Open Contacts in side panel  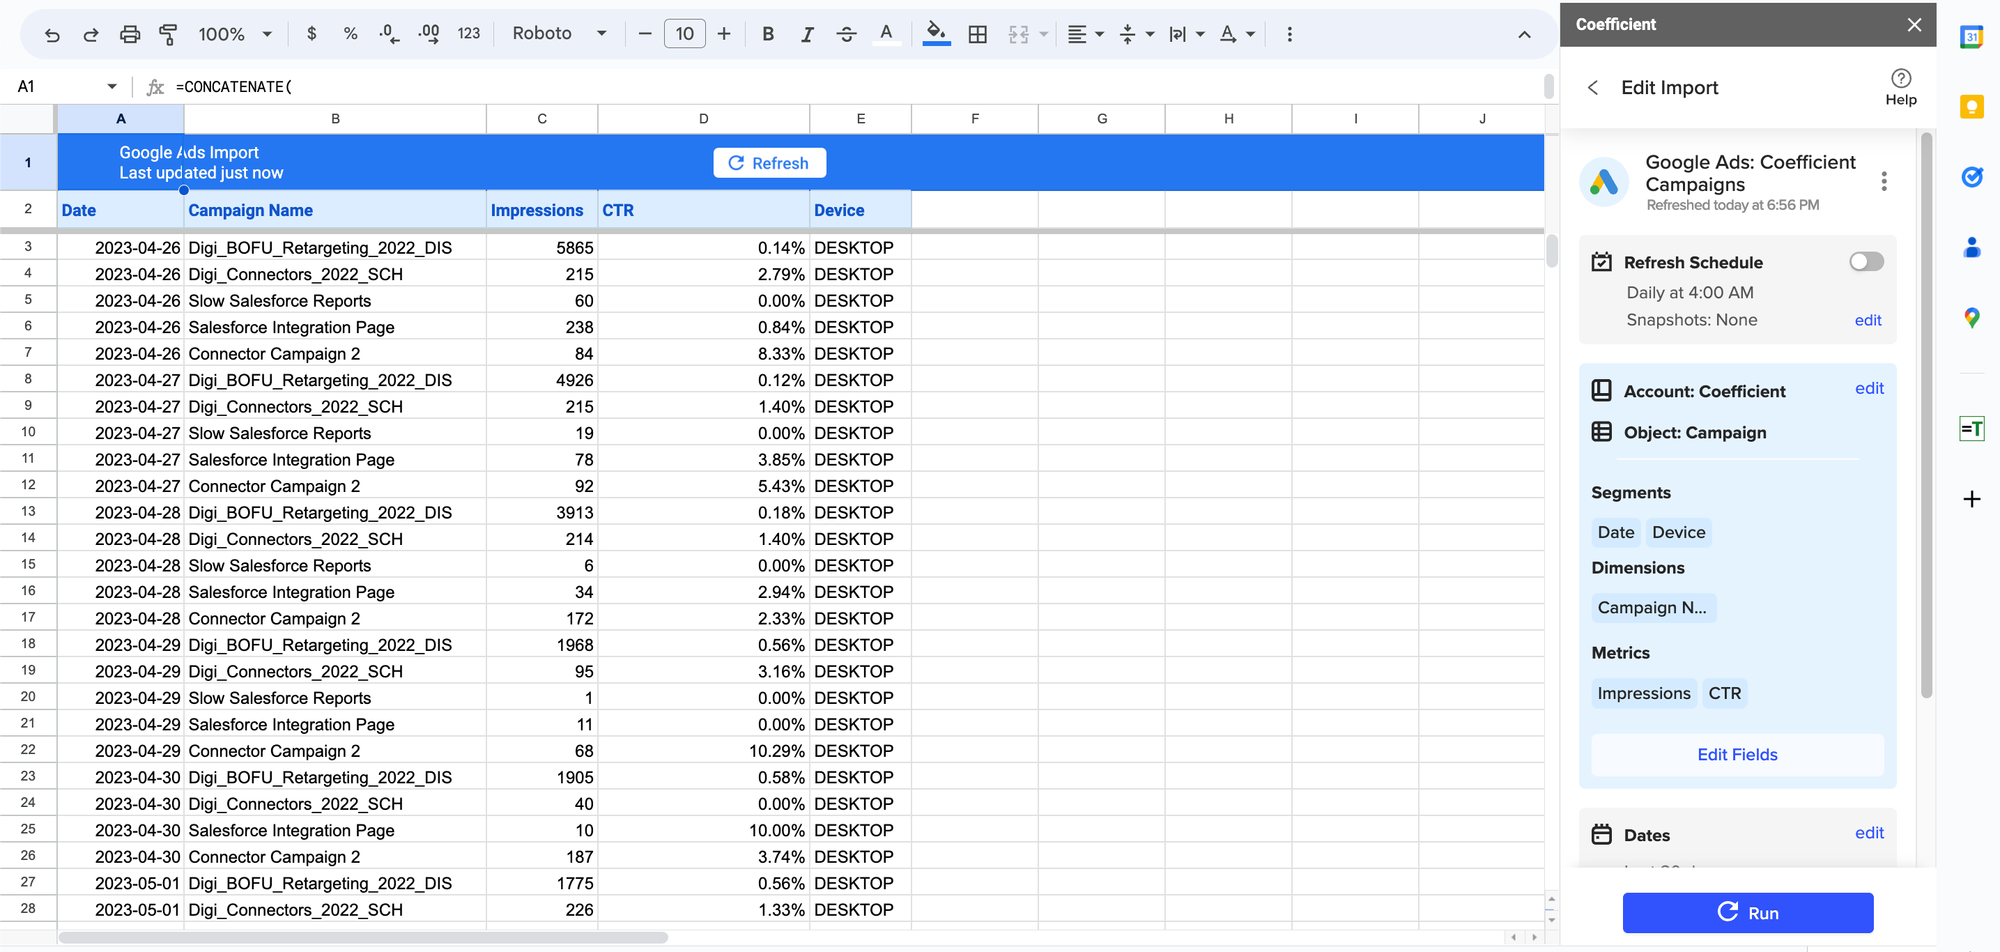1971,247
